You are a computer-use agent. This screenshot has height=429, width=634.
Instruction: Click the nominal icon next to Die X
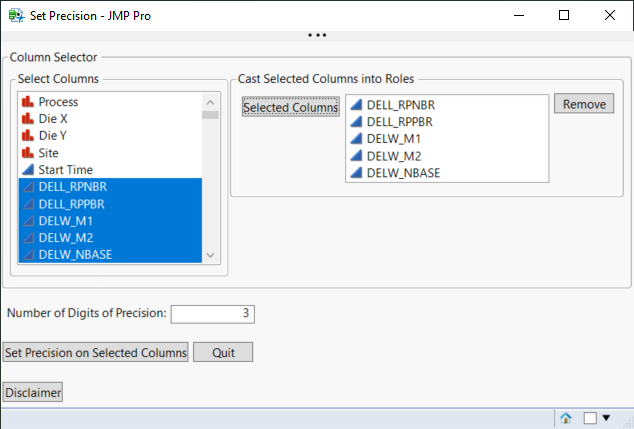click(x=27, y=119)
